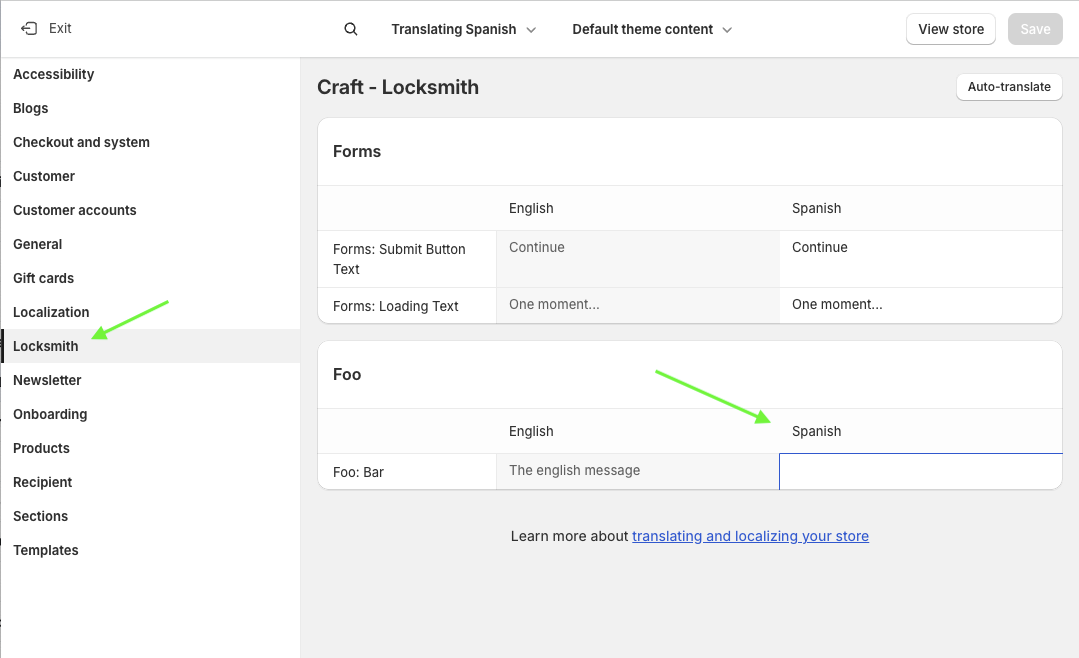Image resolution: width=1079 pixels, height=658 pixels.
Task: Open Customer accounts in the sidebar
Action: click(74, 211)
